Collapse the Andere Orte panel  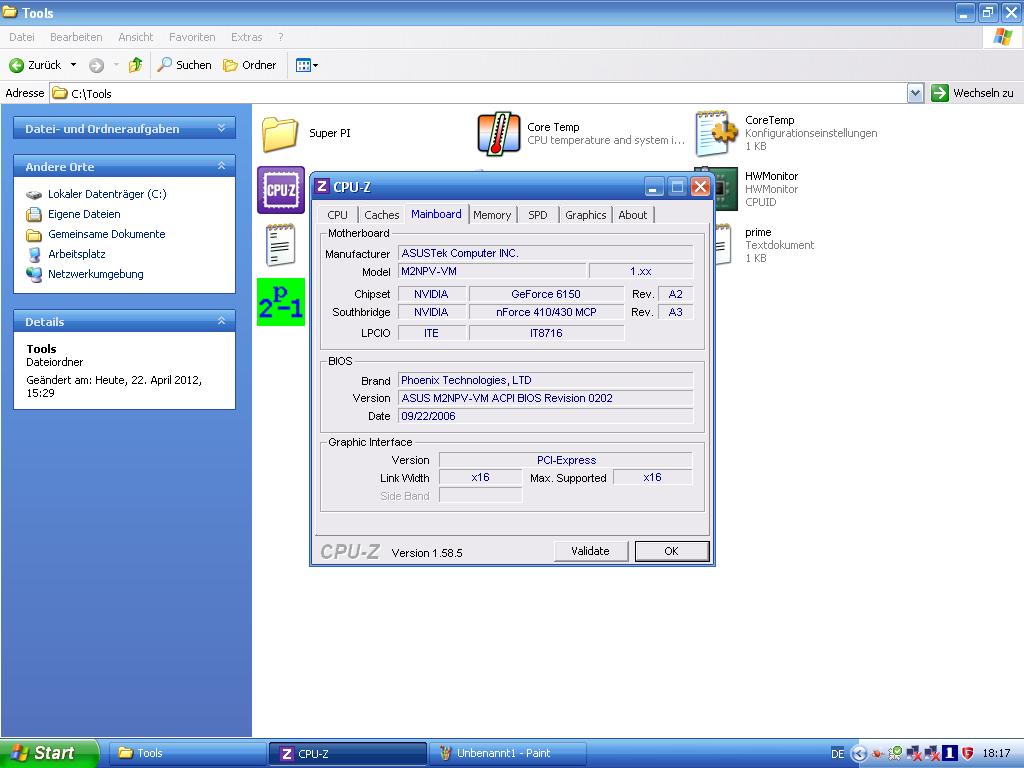(221, 166)
